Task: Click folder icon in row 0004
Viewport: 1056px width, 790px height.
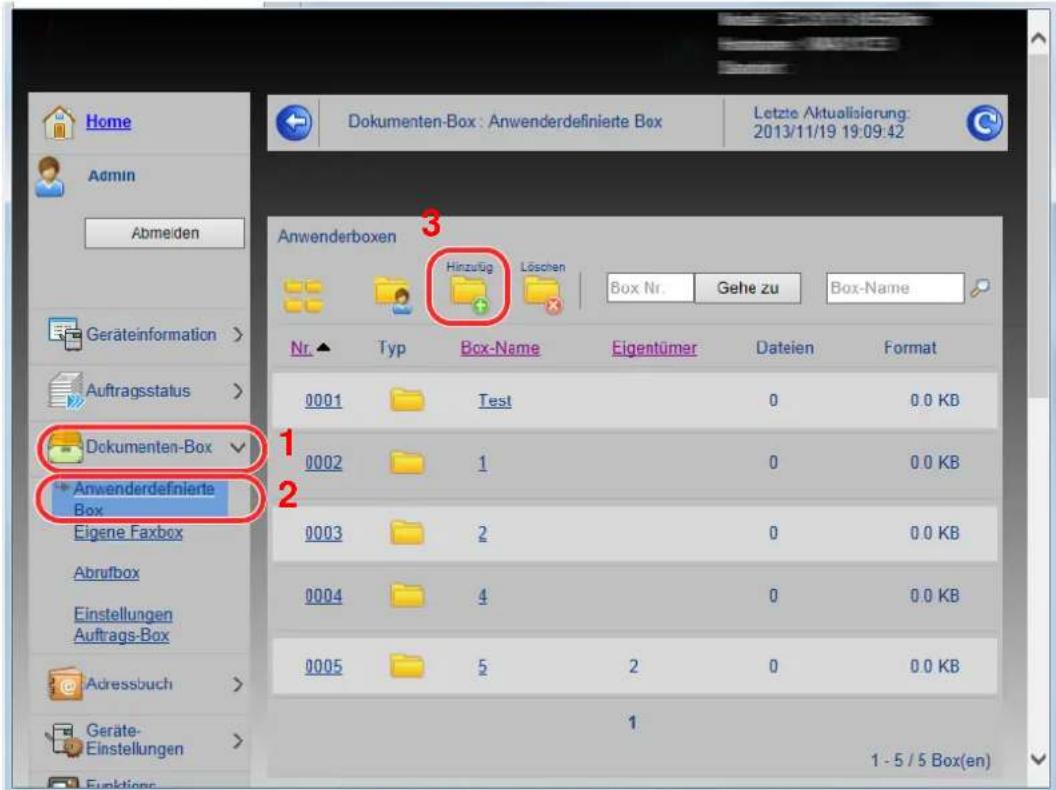Action: point(407,595)
